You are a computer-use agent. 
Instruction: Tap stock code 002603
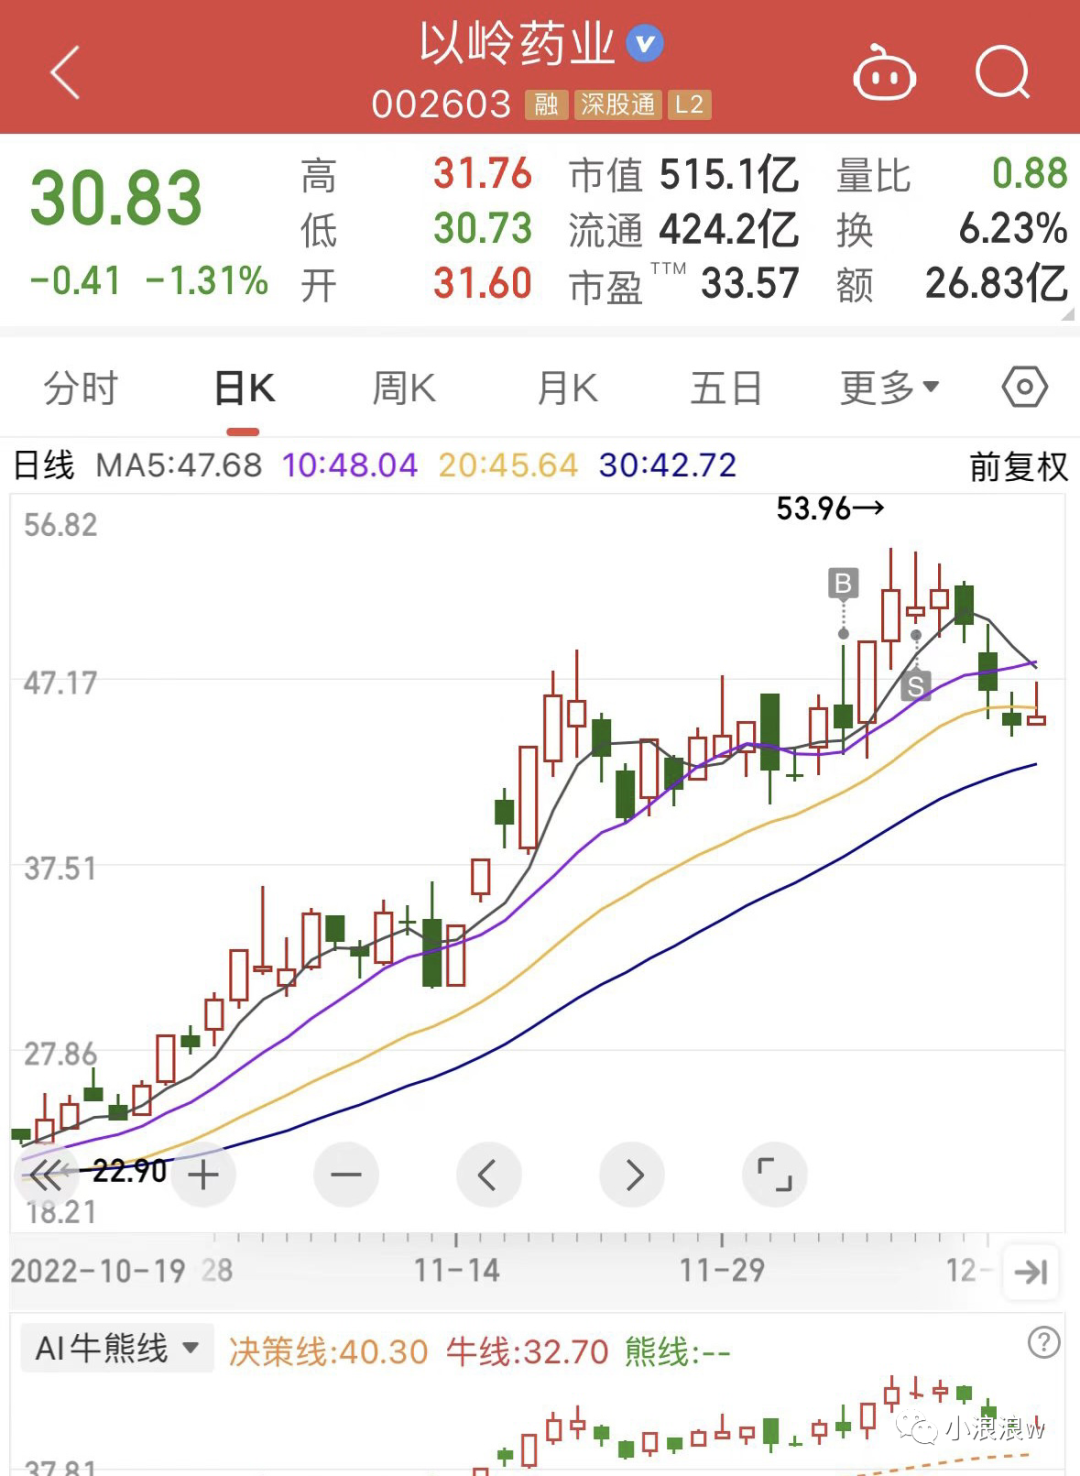(x=442, y=104)
